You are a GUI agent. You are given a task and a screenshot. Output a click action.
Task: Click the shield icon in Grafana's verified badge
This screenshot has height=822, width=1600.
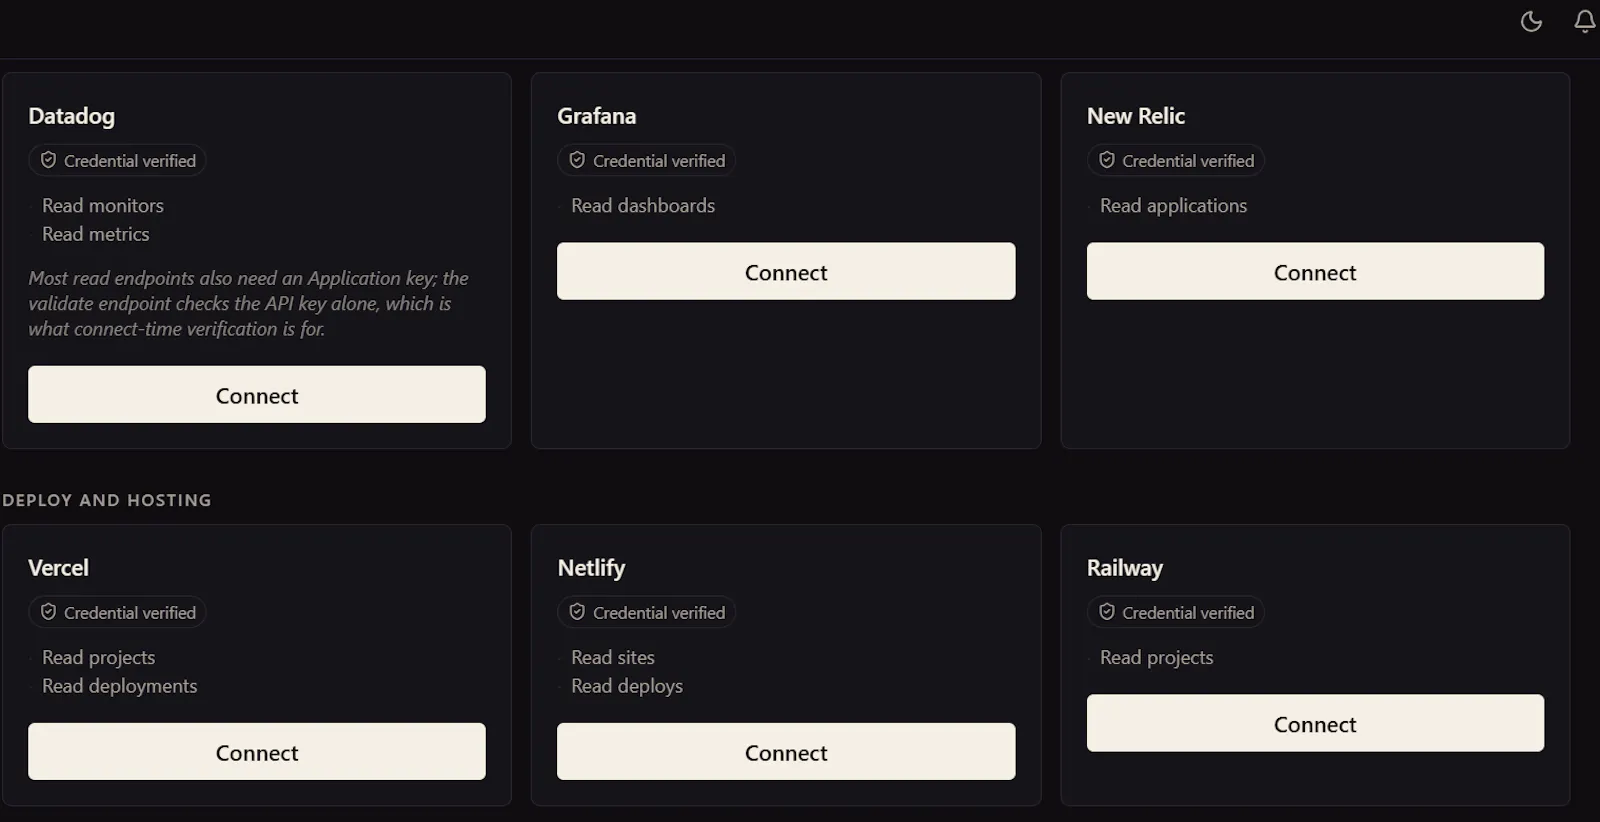tap(577, 160)
